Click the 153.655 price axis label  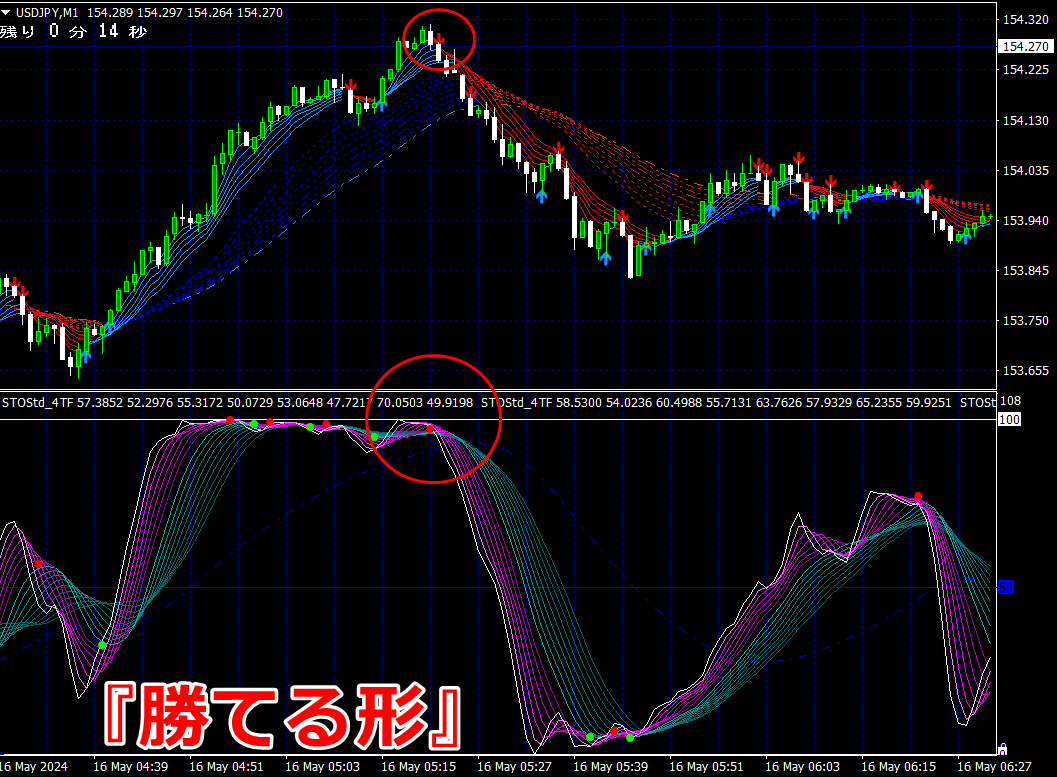tap(1025, 371)
